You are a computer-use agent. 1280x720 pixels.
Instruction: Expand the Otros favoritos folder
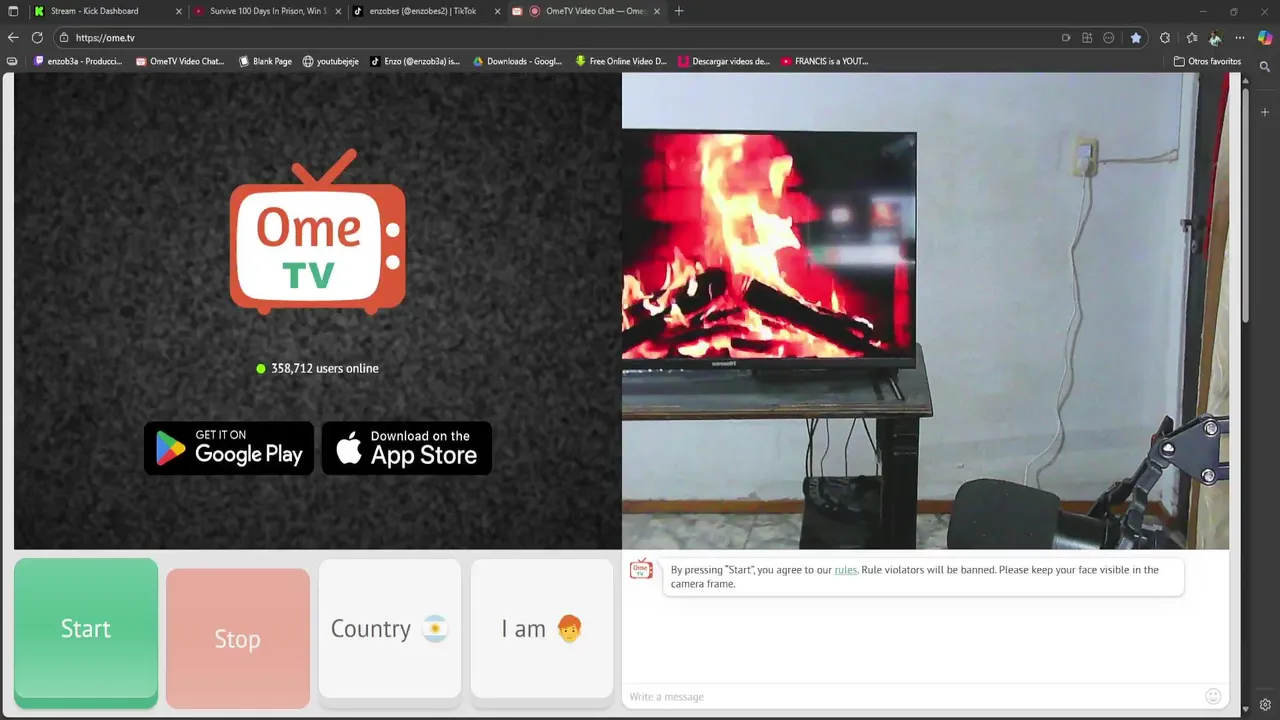(1207, 61)
